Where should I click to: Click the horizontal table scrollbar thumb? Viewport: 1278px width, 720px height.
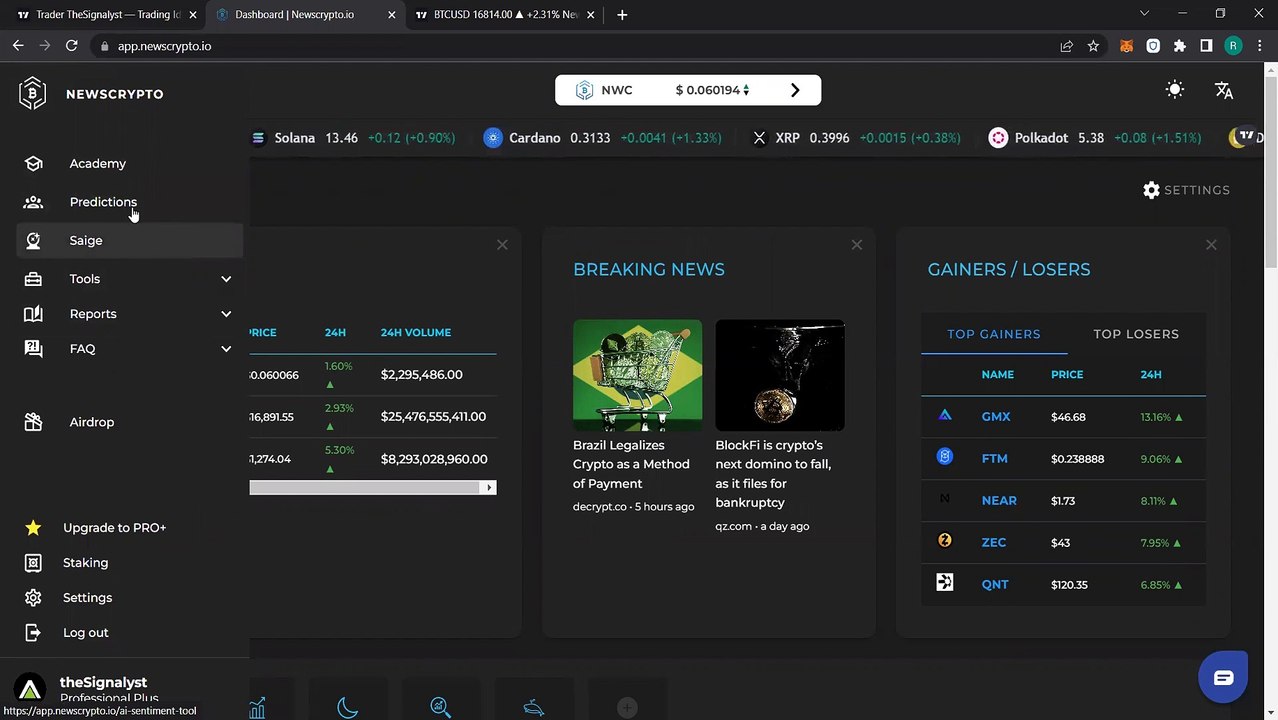pos(364,487)
